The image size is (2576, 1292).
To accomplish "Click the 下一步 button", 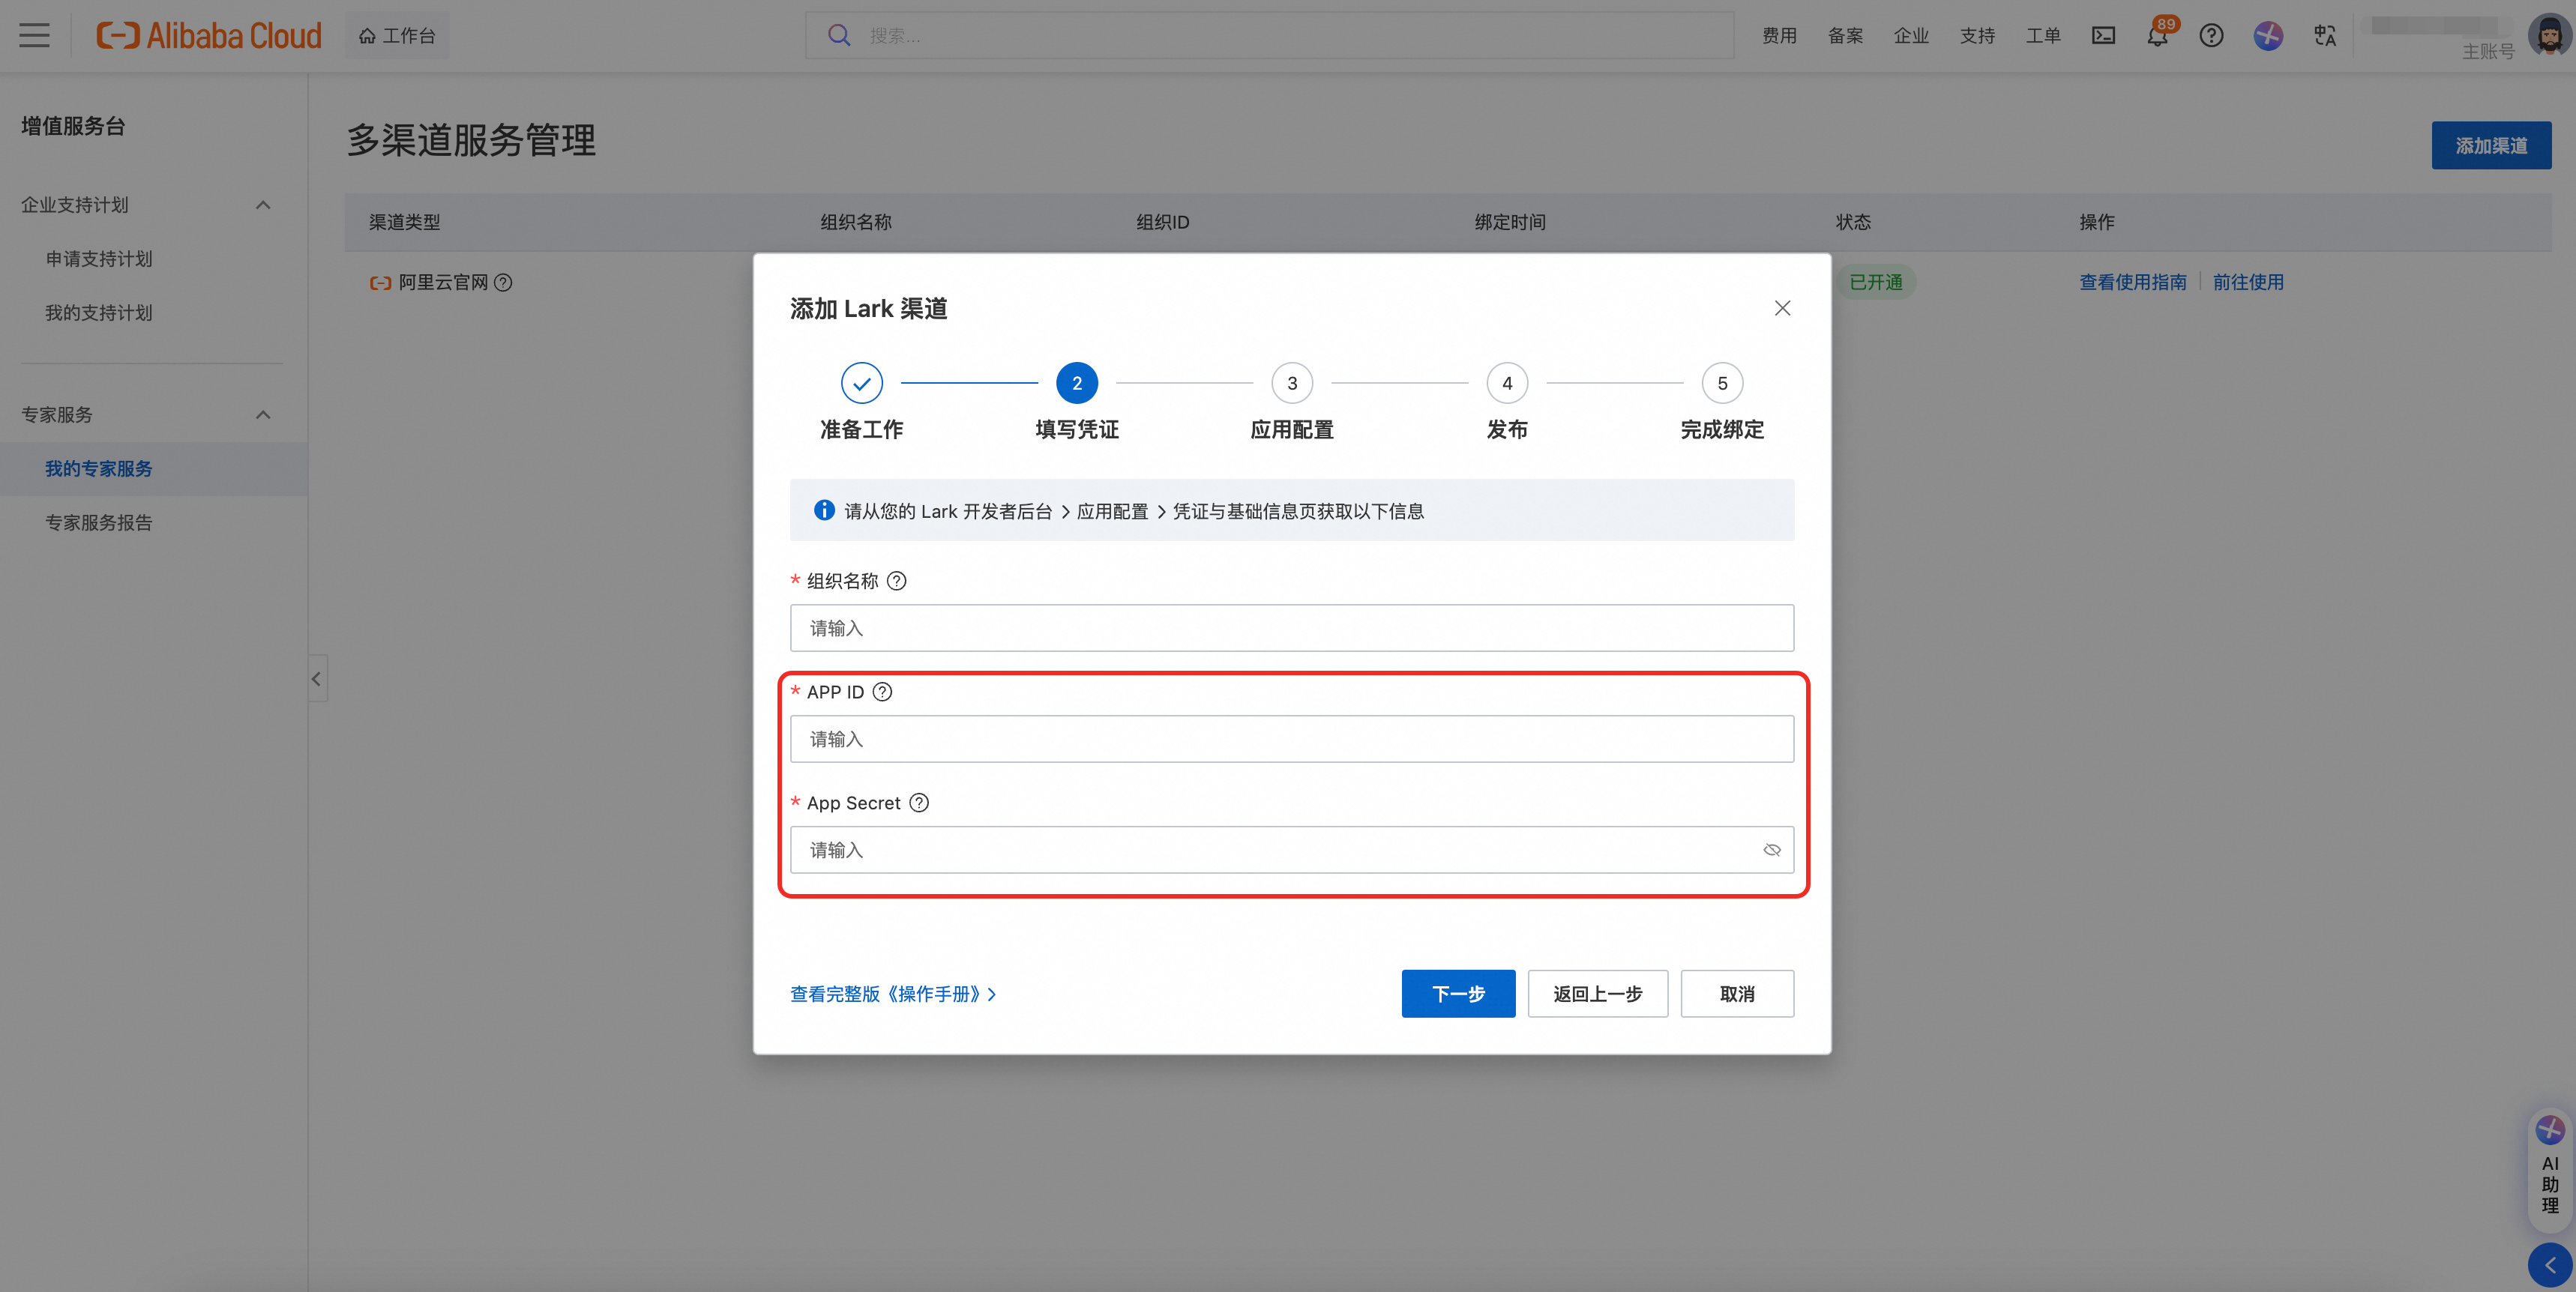I will click(x=1457, y=994).
